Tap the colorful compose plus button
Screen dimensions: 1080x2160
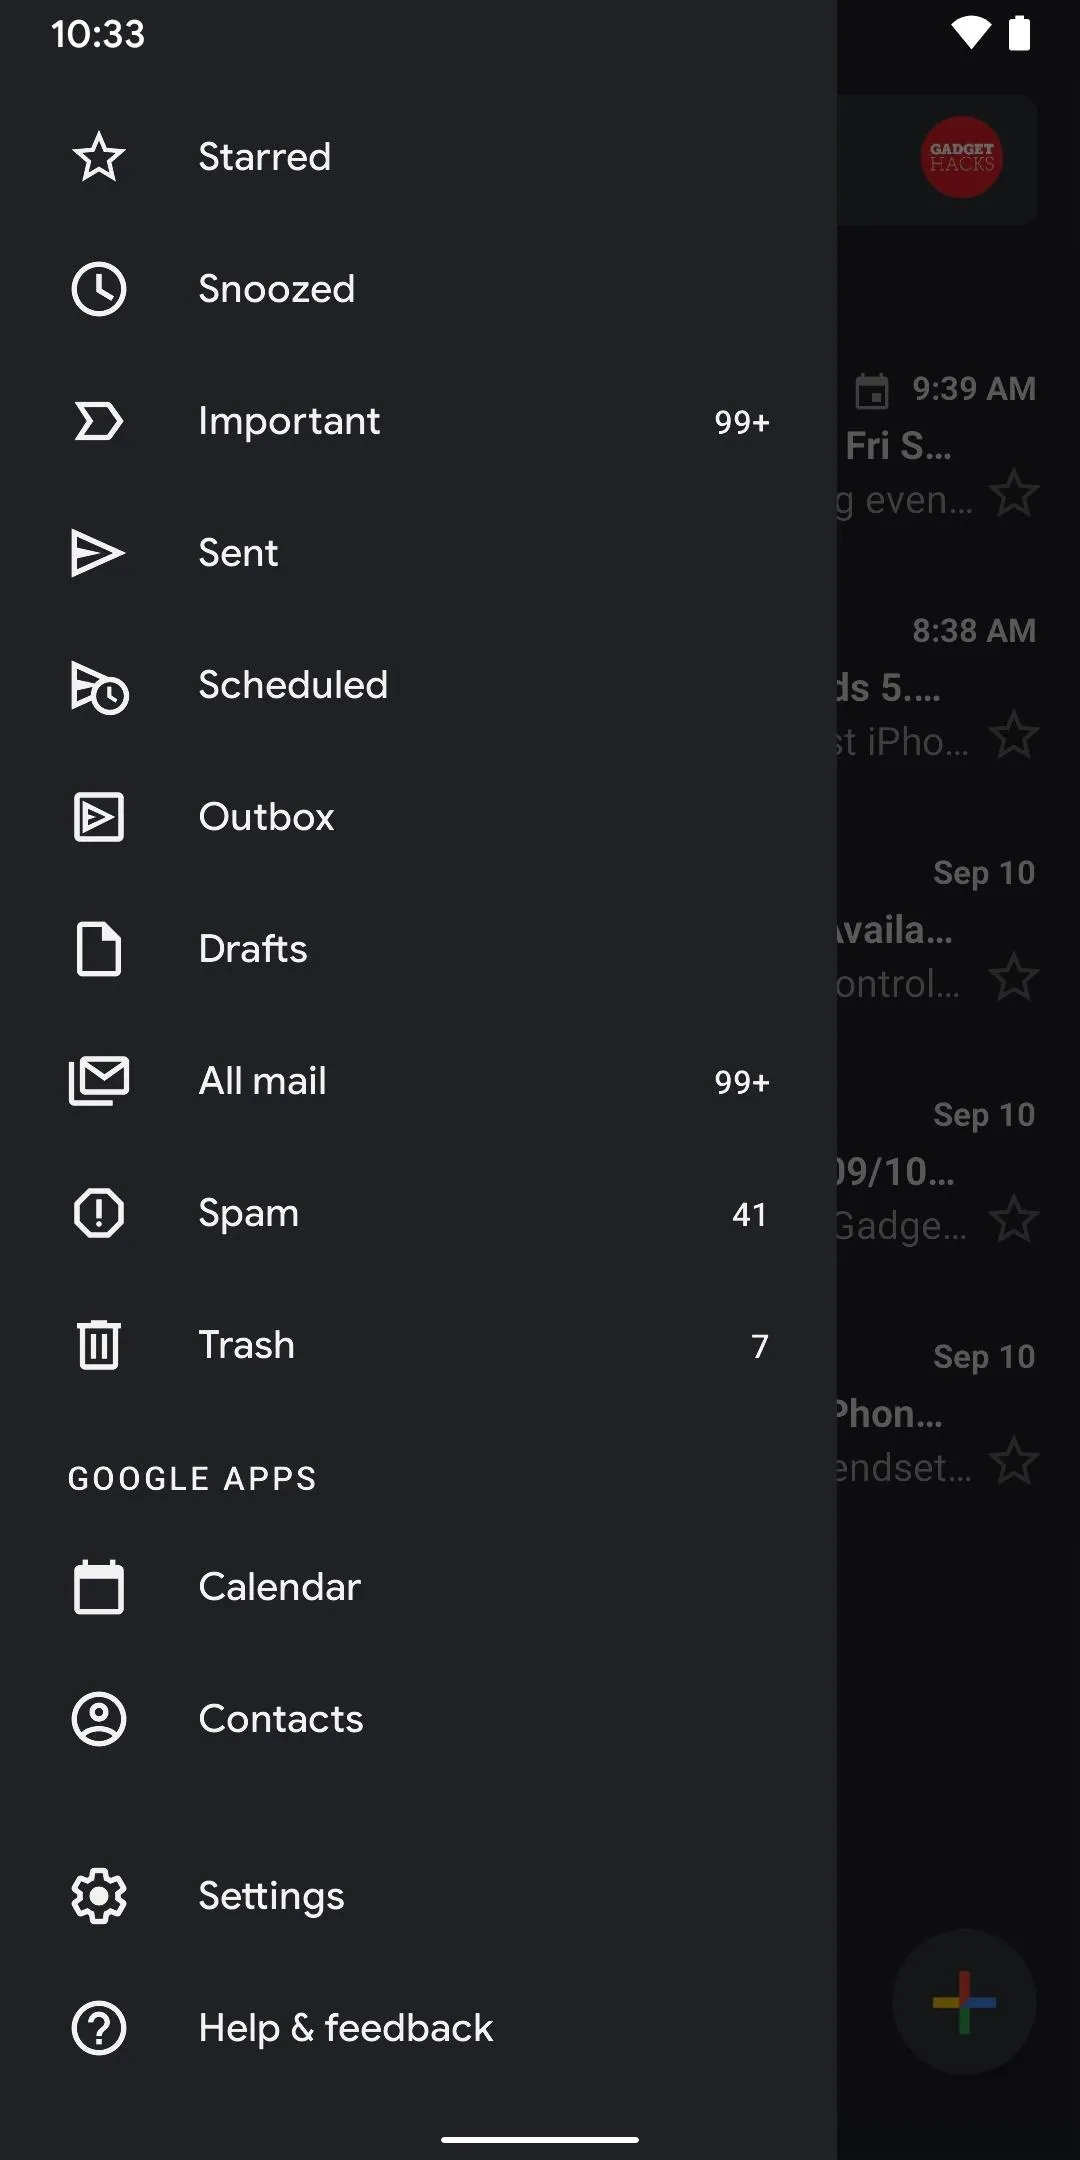click(964, 2002)
